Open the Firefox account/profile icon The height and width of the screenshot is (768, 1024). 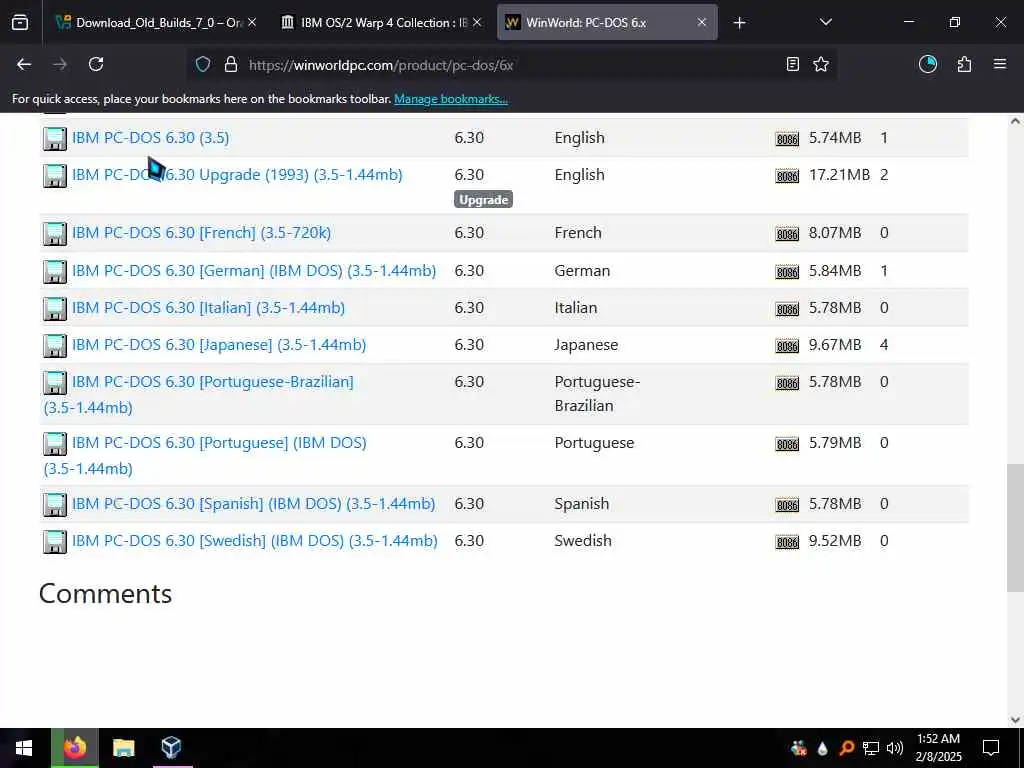[927, 64]
